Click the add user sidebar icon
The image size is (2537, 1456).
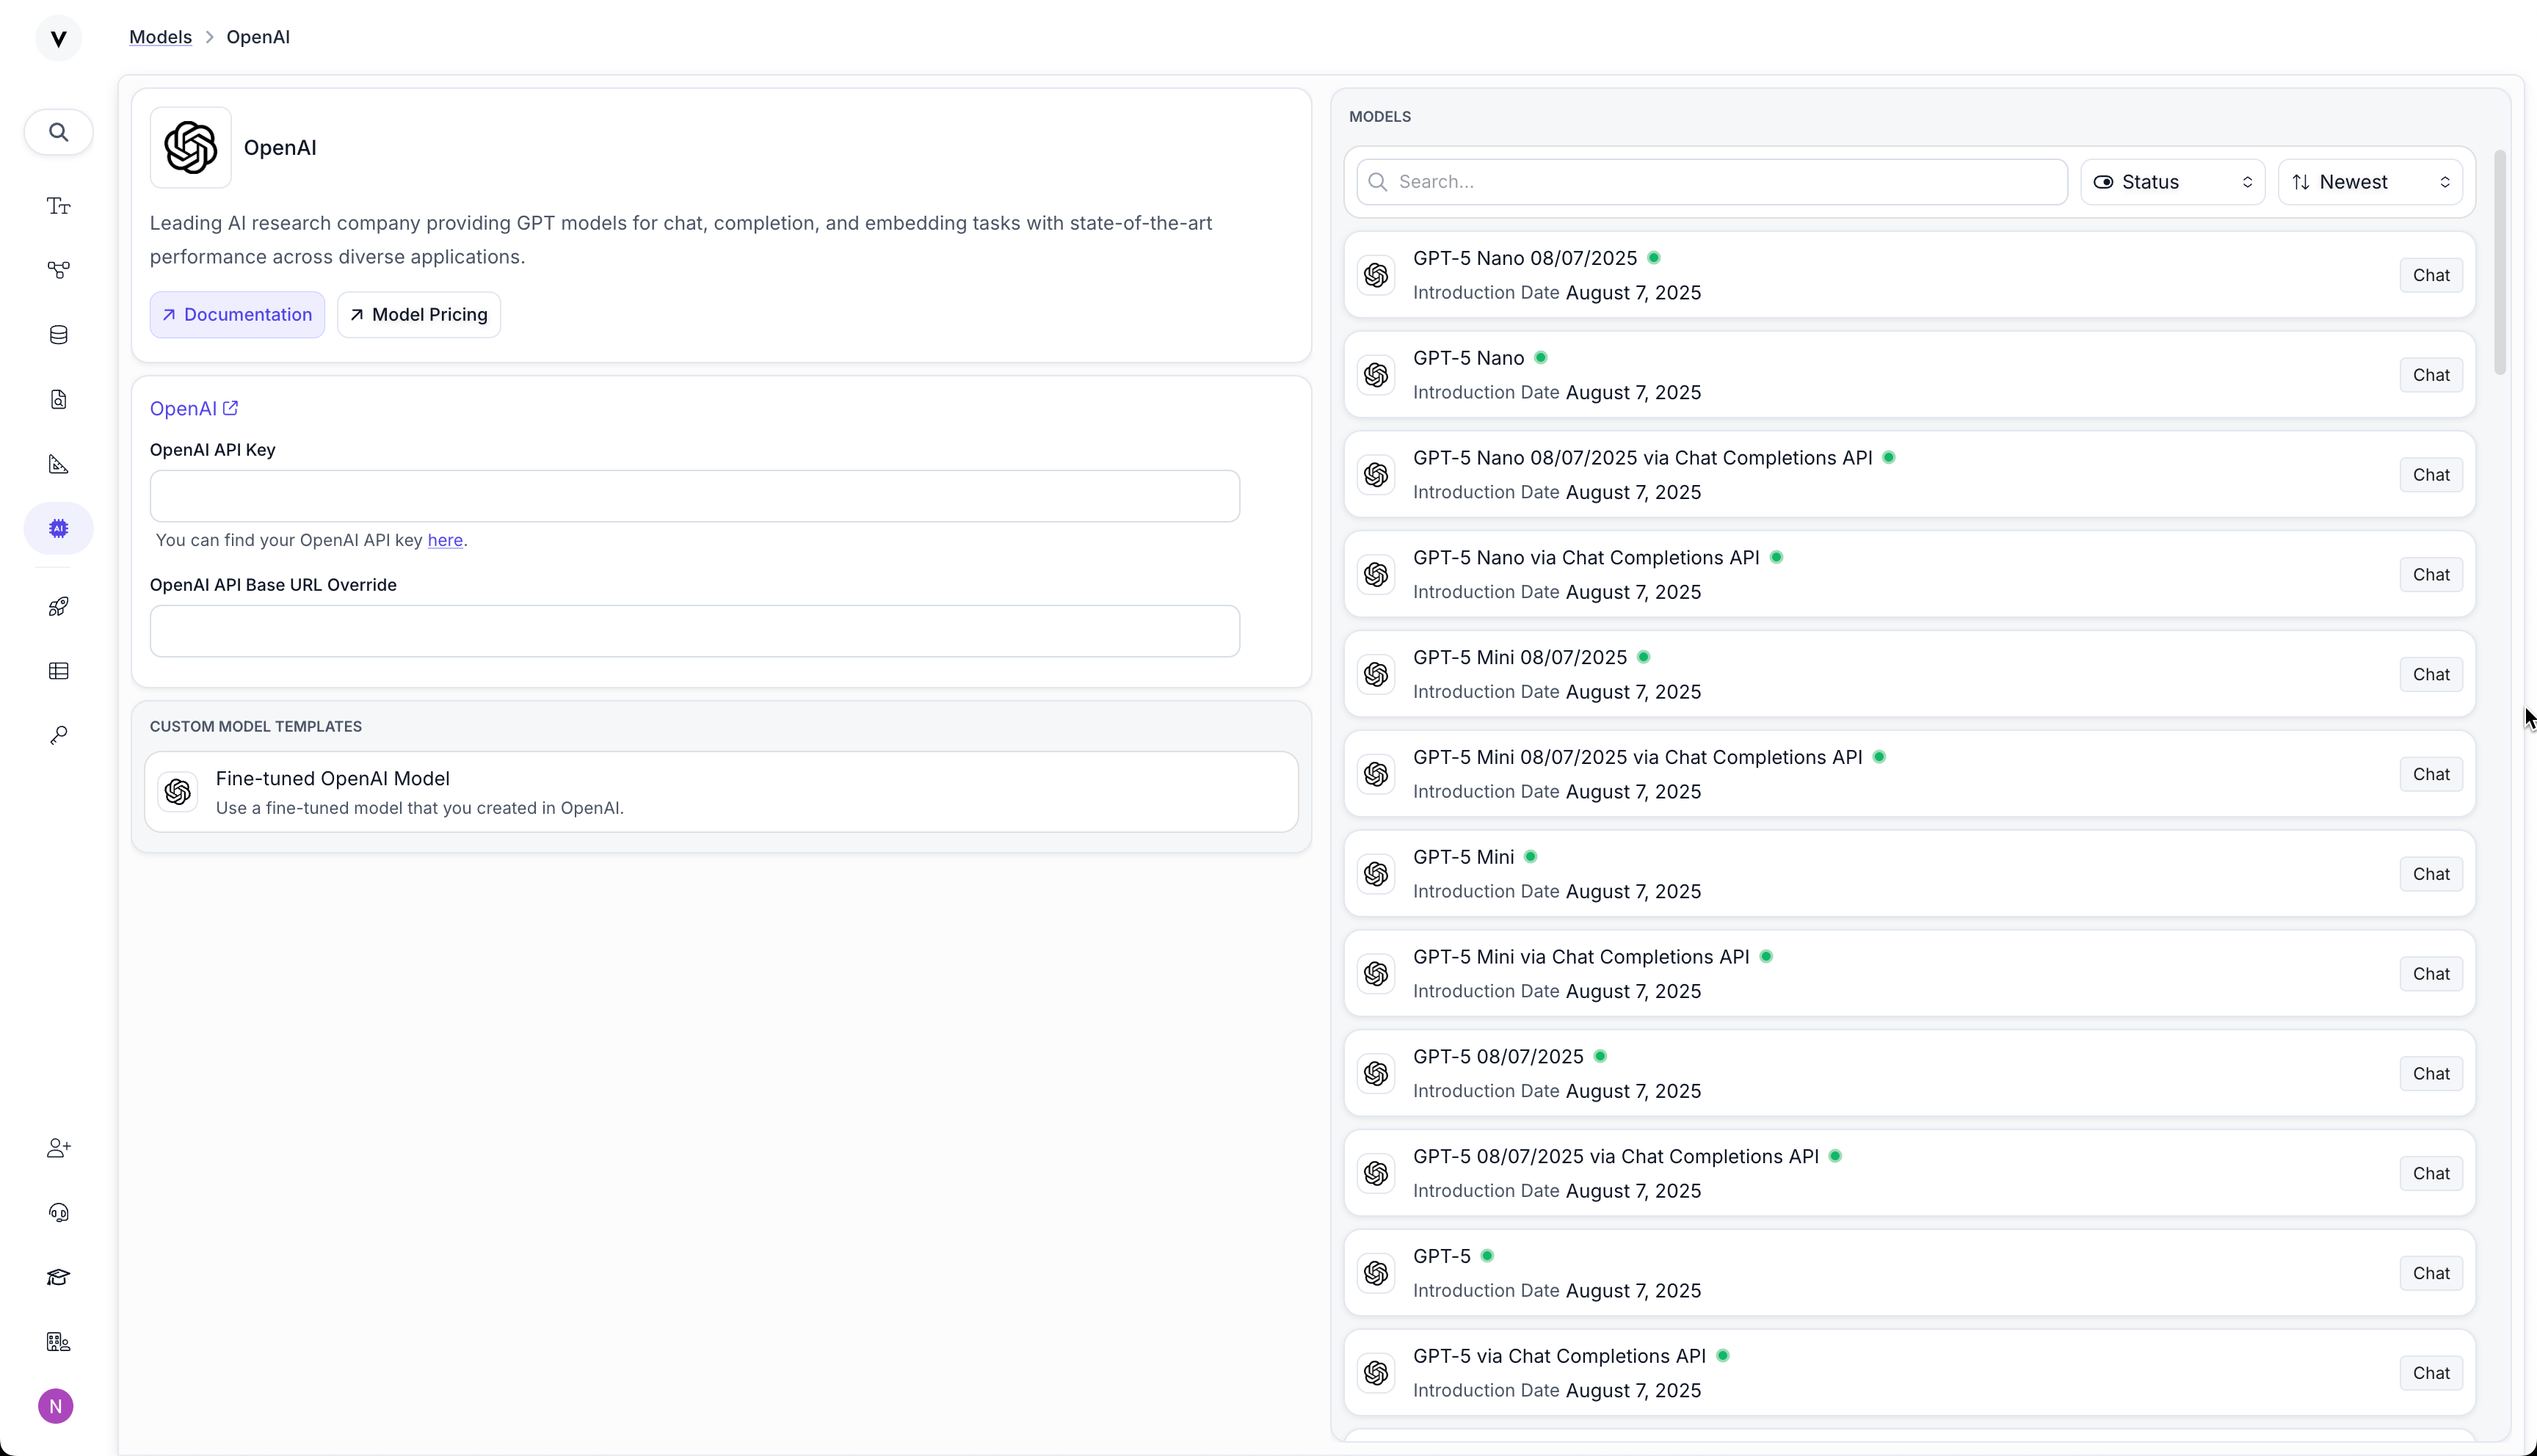59,1148
